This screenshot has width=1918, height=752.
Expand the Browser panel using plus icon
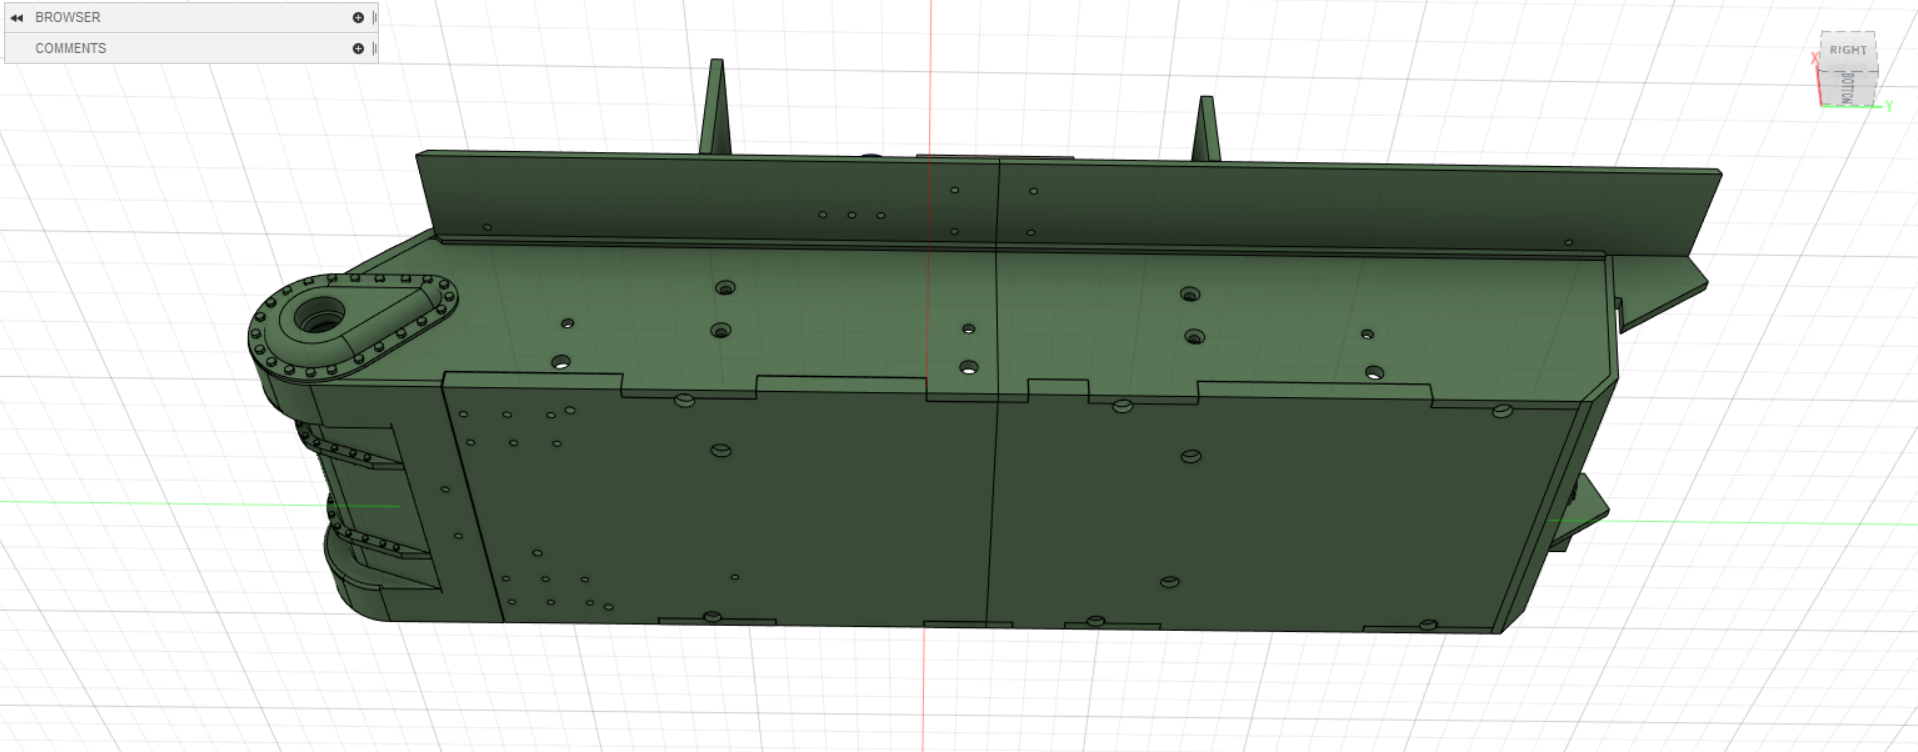coord(358,17)
